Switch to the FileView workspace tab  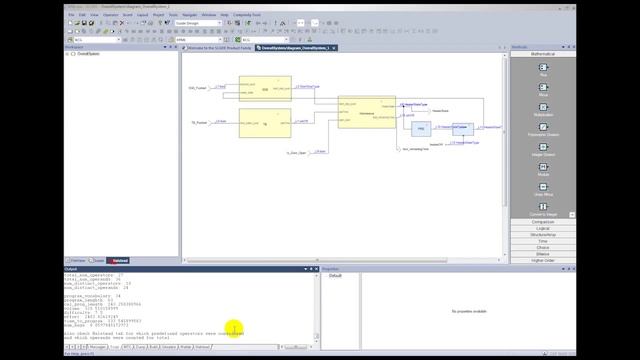76,260
